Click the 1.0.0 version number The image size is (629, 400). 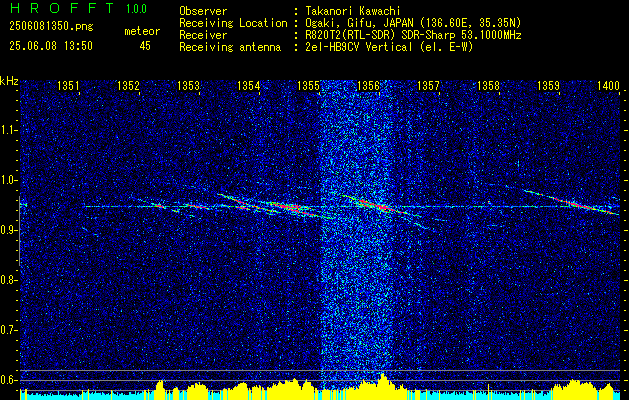(x=136, y=8)
